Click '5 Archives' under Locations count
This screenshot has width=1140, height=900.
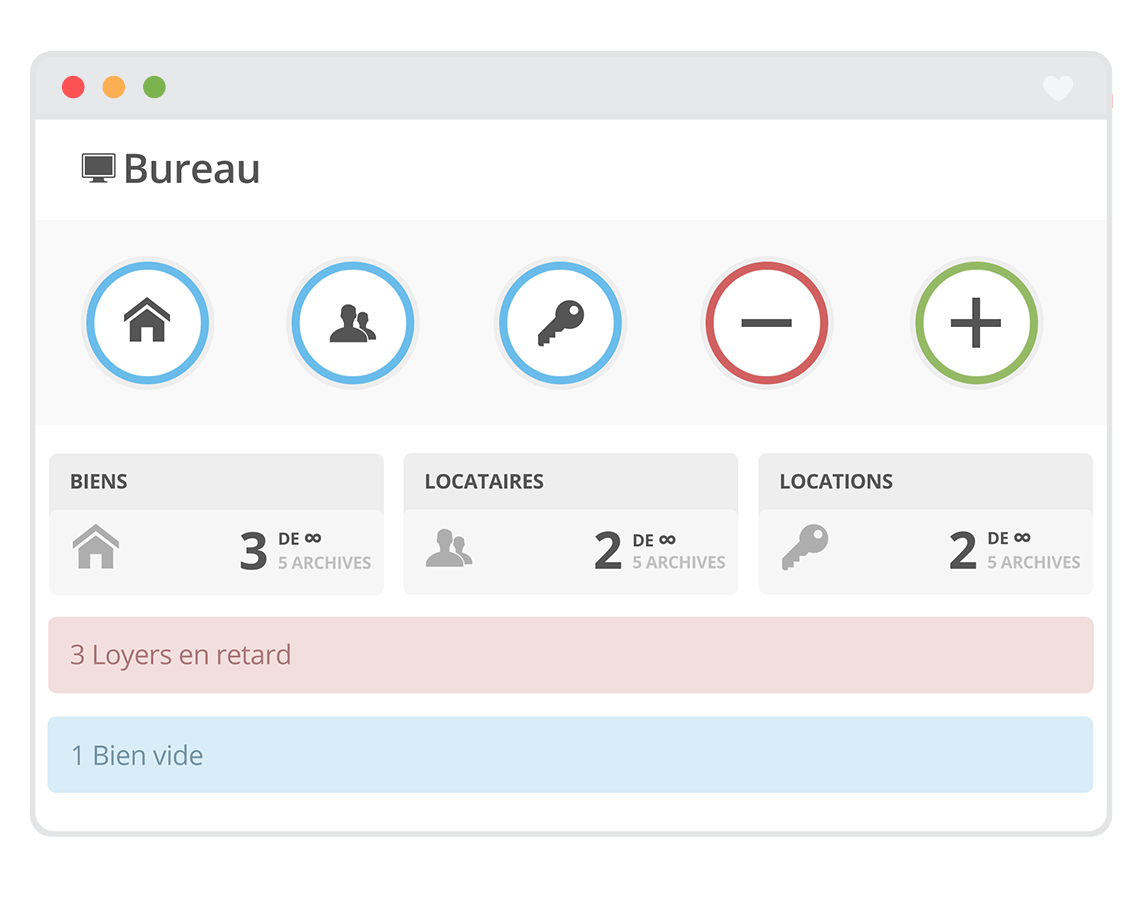[x=1033, y=563]
